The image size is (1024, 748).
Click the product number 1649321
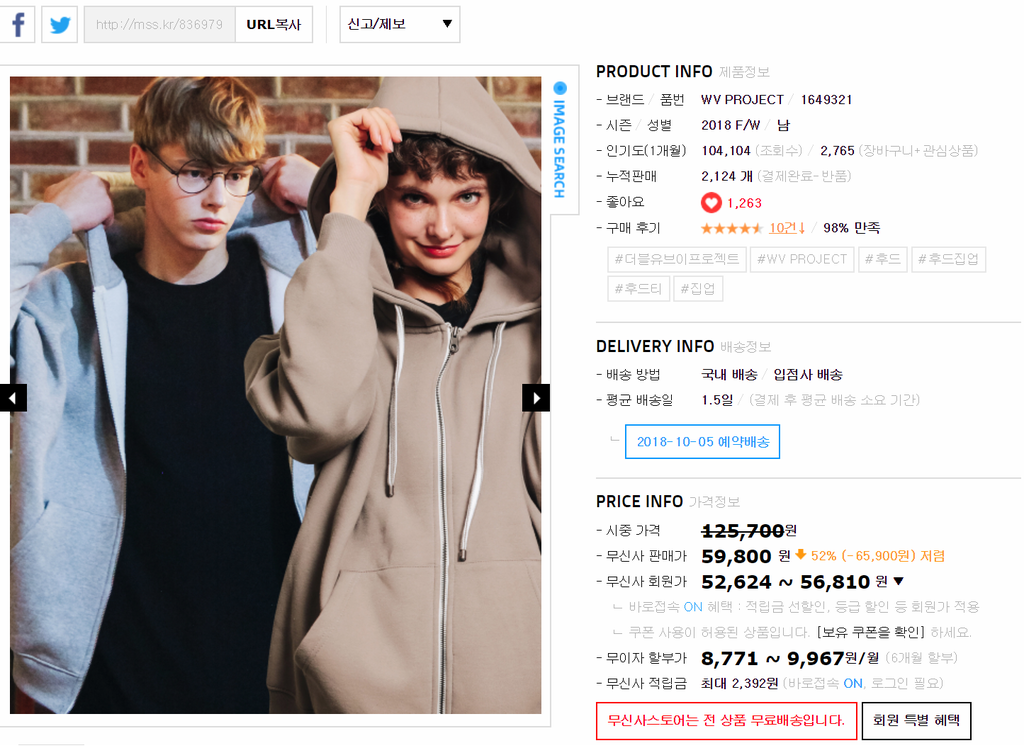tap(826, 100)
